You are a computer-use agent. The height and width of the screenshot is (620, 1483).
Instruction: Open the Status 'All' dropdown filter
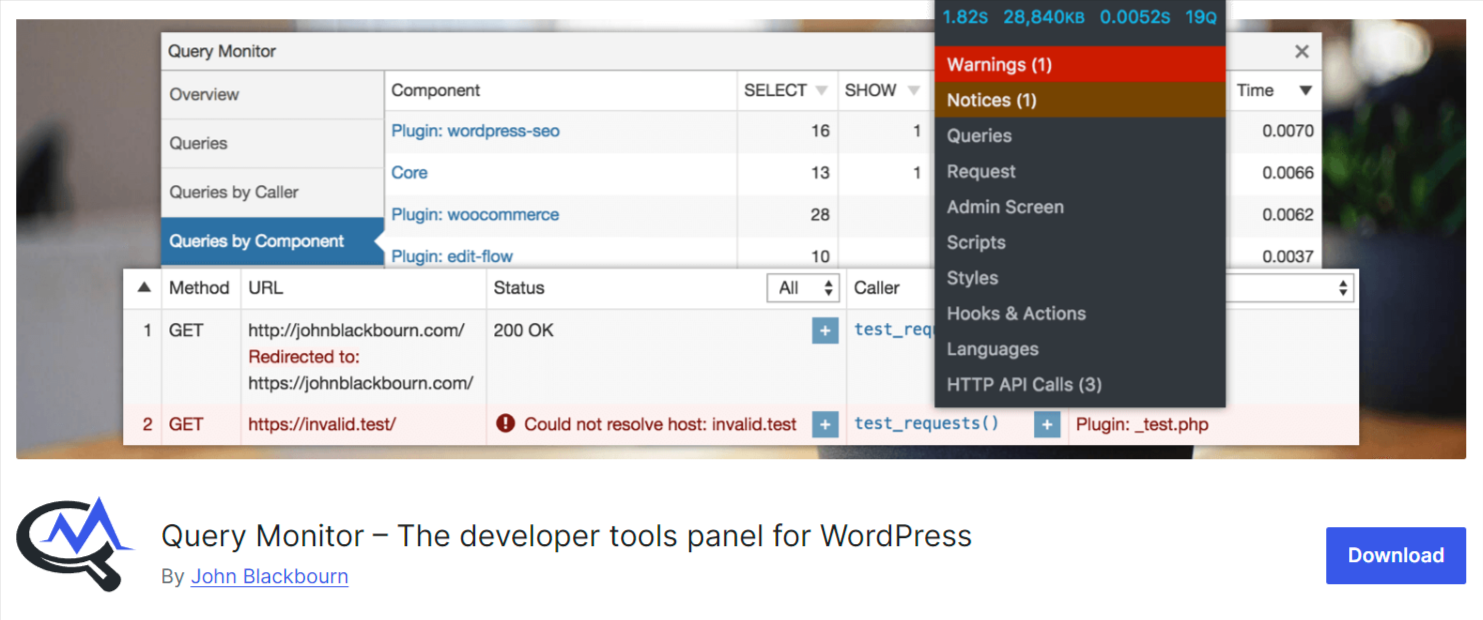coord(803,288)
